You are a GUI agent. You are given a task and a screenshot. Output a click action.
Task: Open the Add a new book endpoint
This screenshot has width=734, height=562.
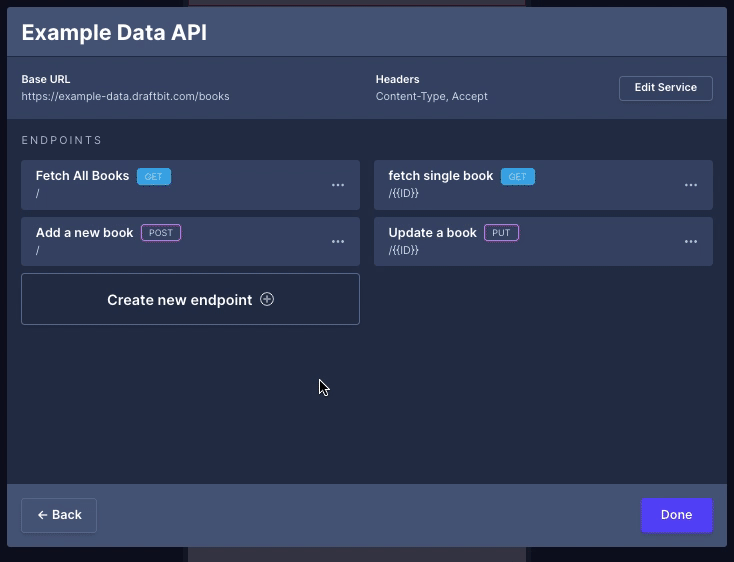pyautogui.click(x=191, y=241)
